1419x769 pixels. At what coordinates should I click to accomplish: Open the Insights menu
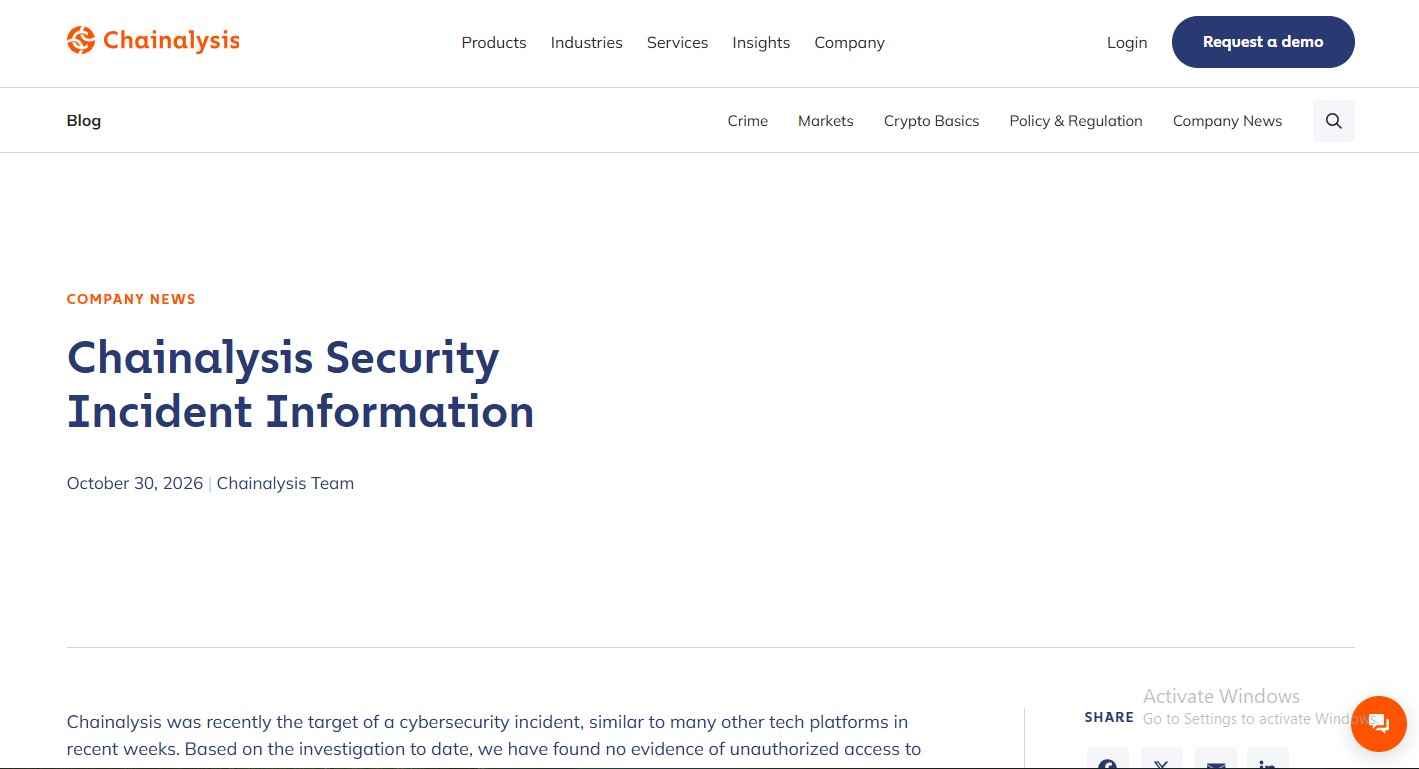click(761, 42)
